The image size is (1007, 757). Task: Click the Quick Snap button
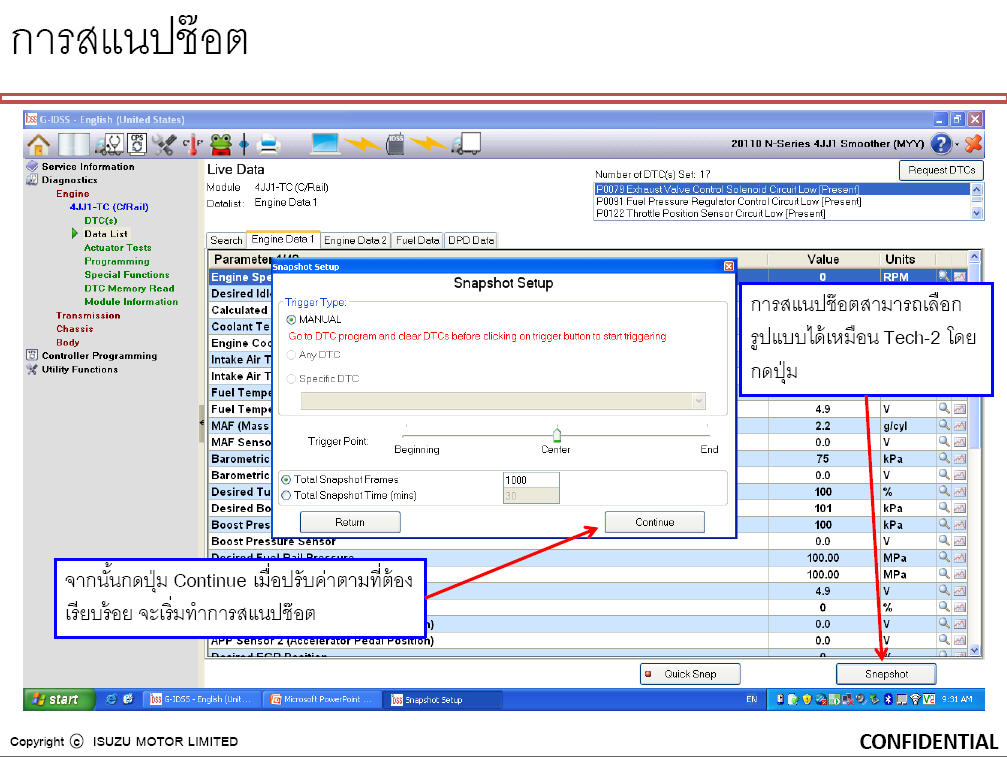[x=690, y=674]
